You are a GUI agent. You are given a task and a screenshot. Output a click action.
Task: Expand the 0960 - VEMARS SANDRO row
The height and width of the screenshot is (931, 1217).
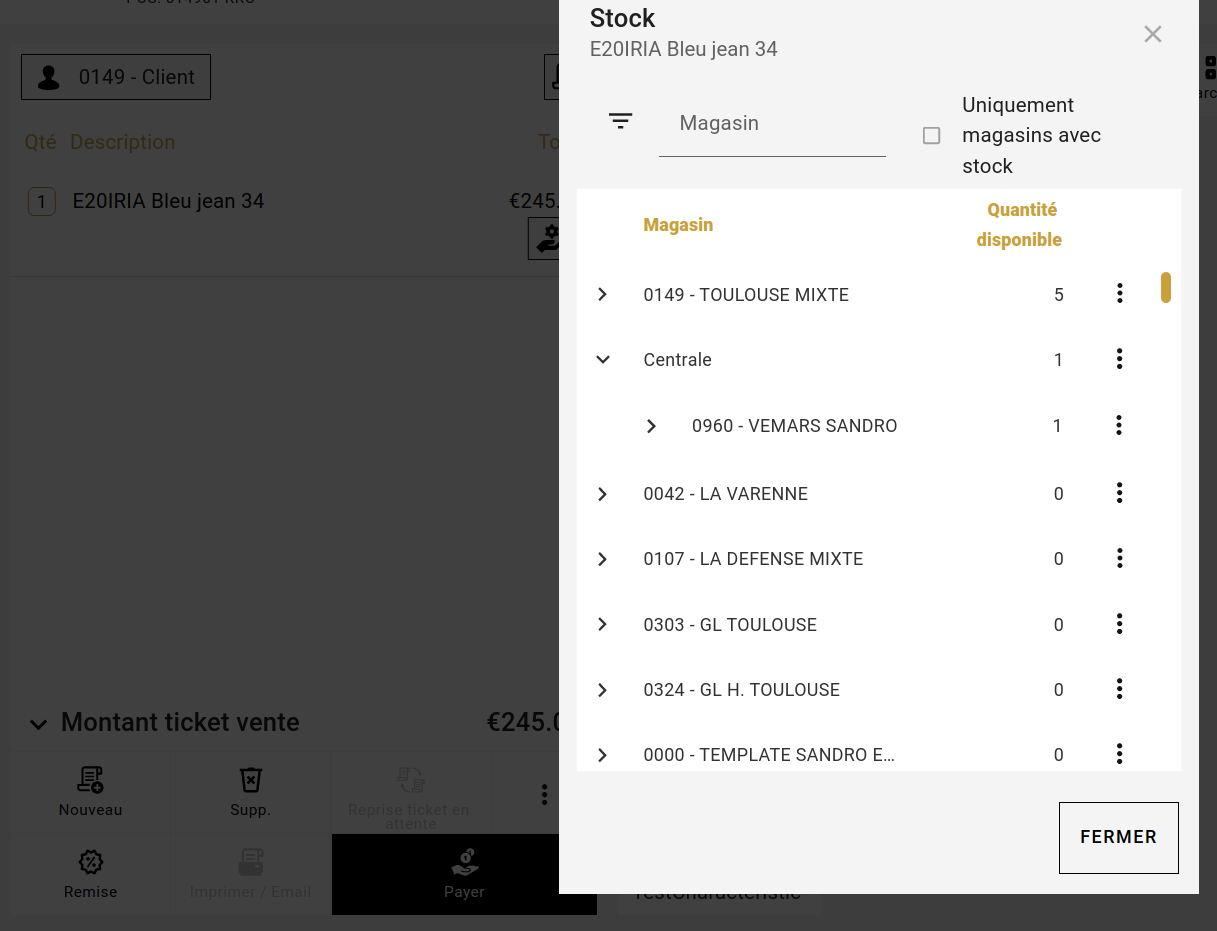(x=651, y=426)
